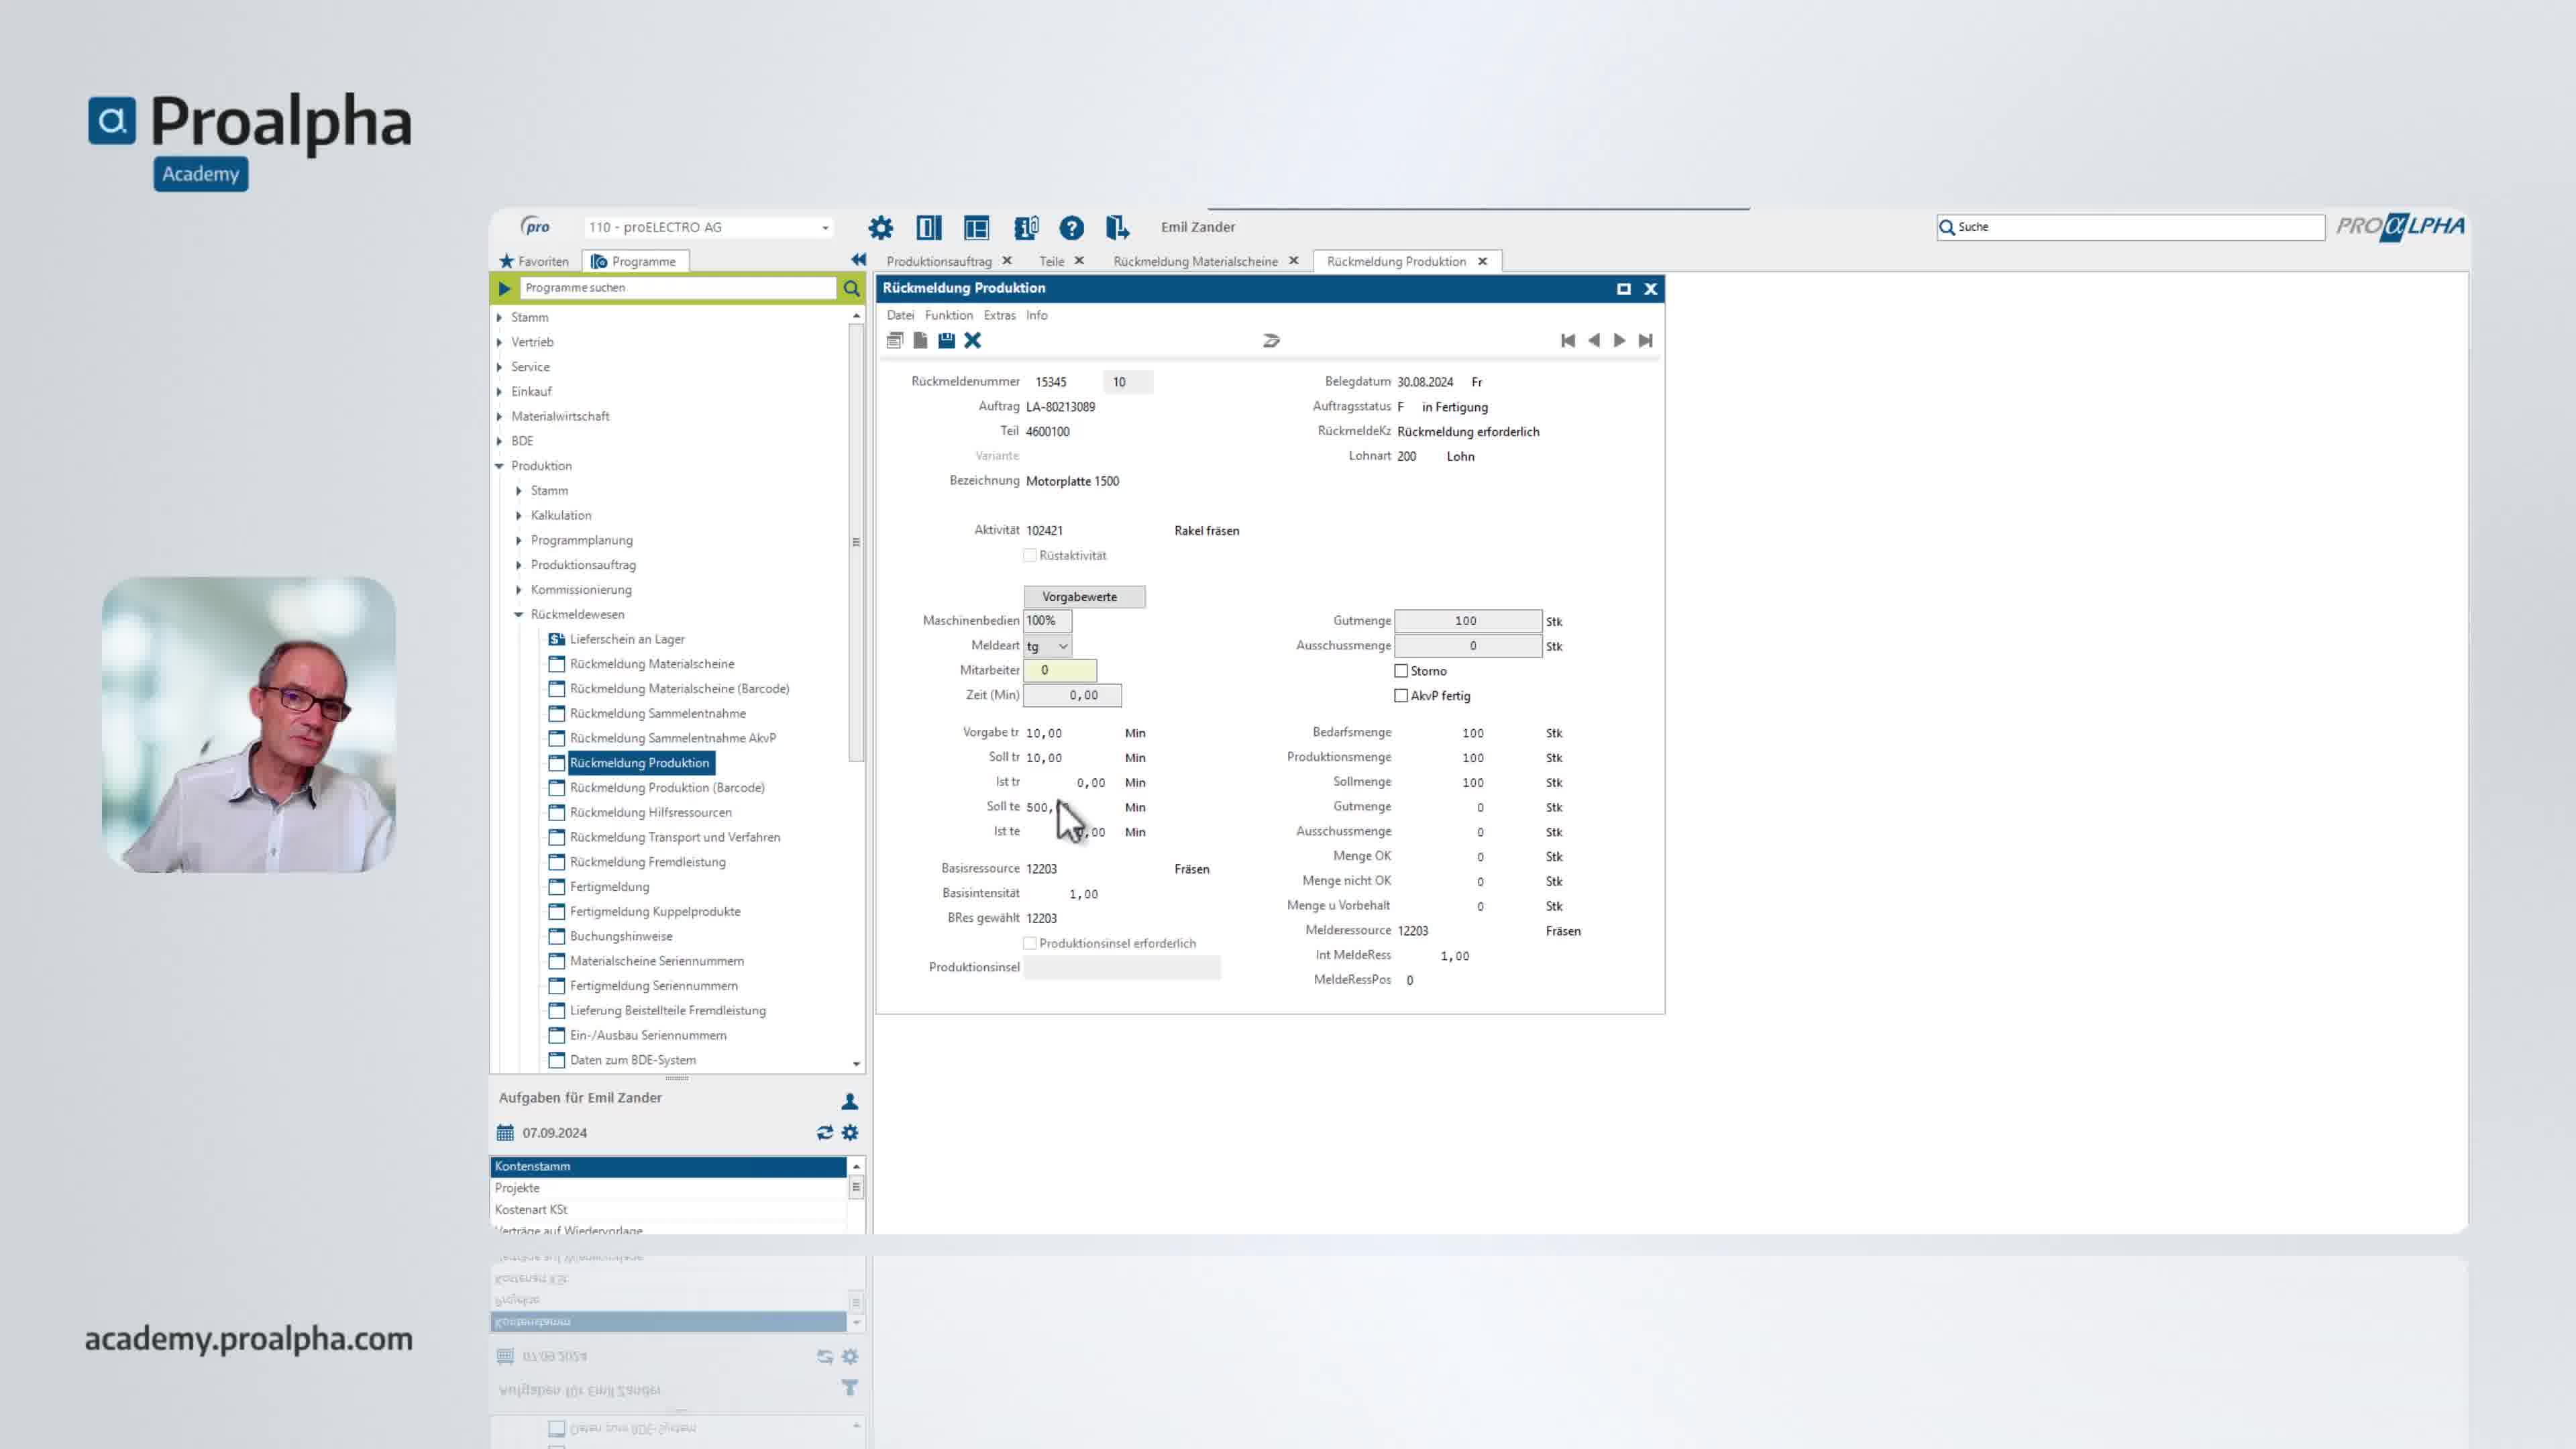
Task: Click into the Mitarbeiter input field
Action: [1060, 671]
